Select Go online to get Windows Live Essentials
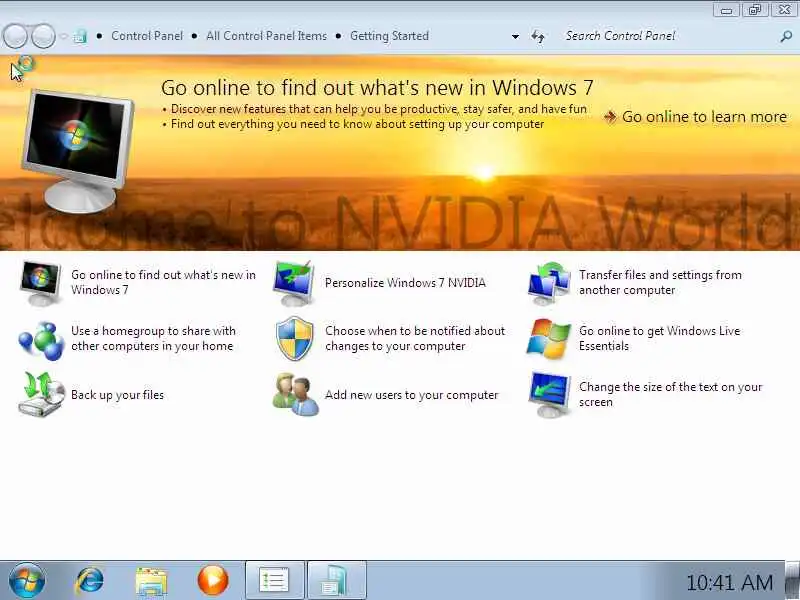The width and height of the screenshot is (800, 600). click(659, 338)
